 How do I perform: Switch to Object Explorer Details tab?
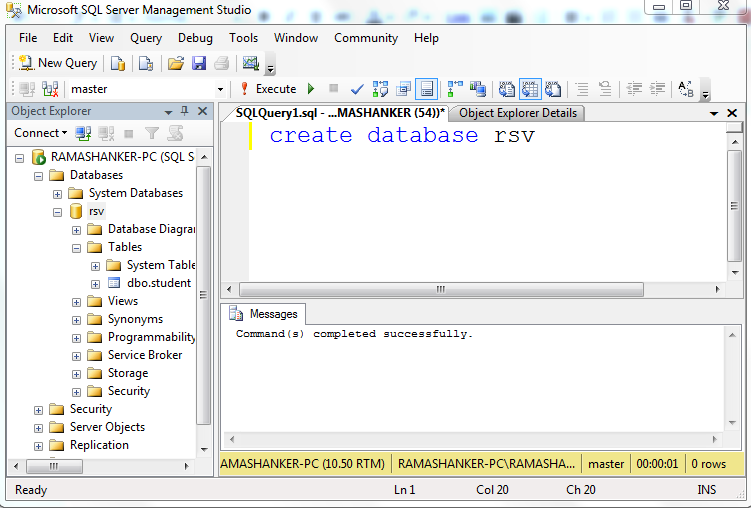point(517,113)
